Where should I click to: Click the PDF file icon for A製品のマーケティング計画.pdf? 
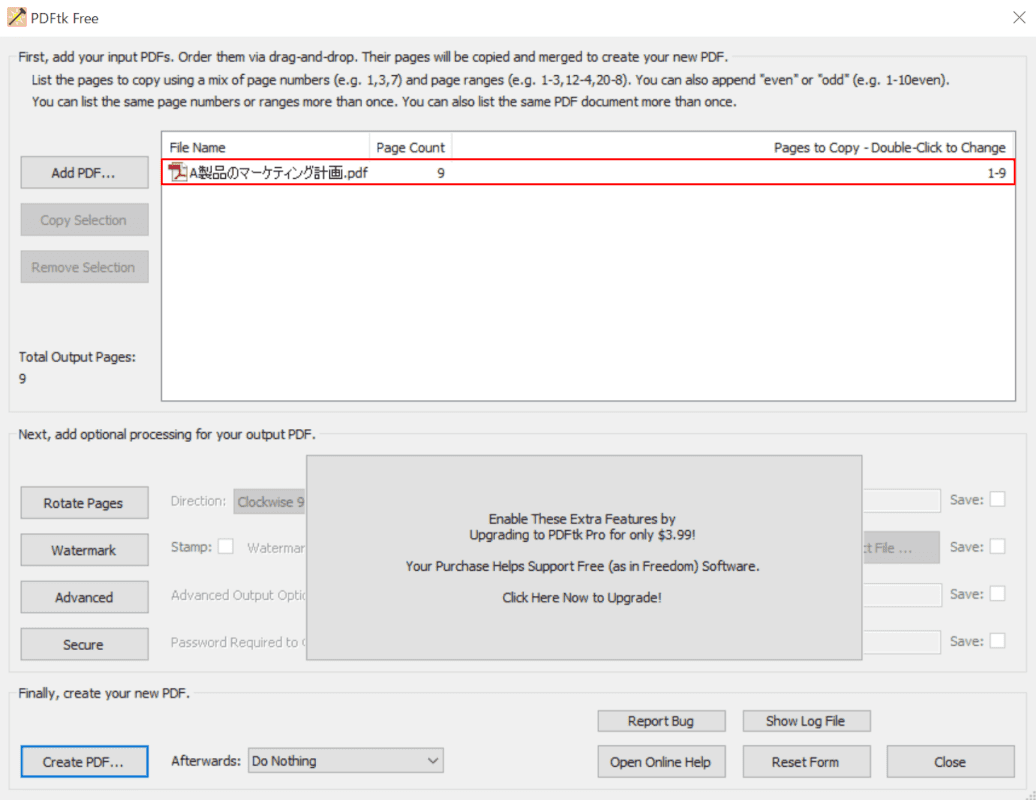coord(177,172)
